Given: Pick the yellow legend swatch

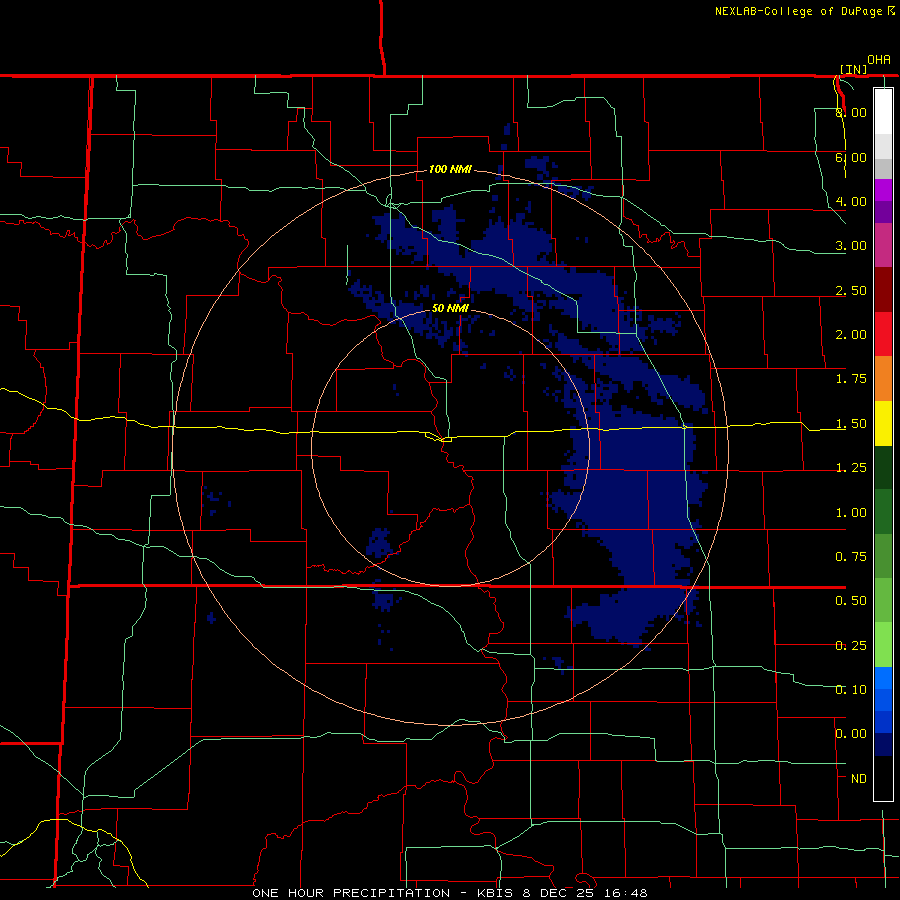Looking at the screenshot, I should coord(883,423).
